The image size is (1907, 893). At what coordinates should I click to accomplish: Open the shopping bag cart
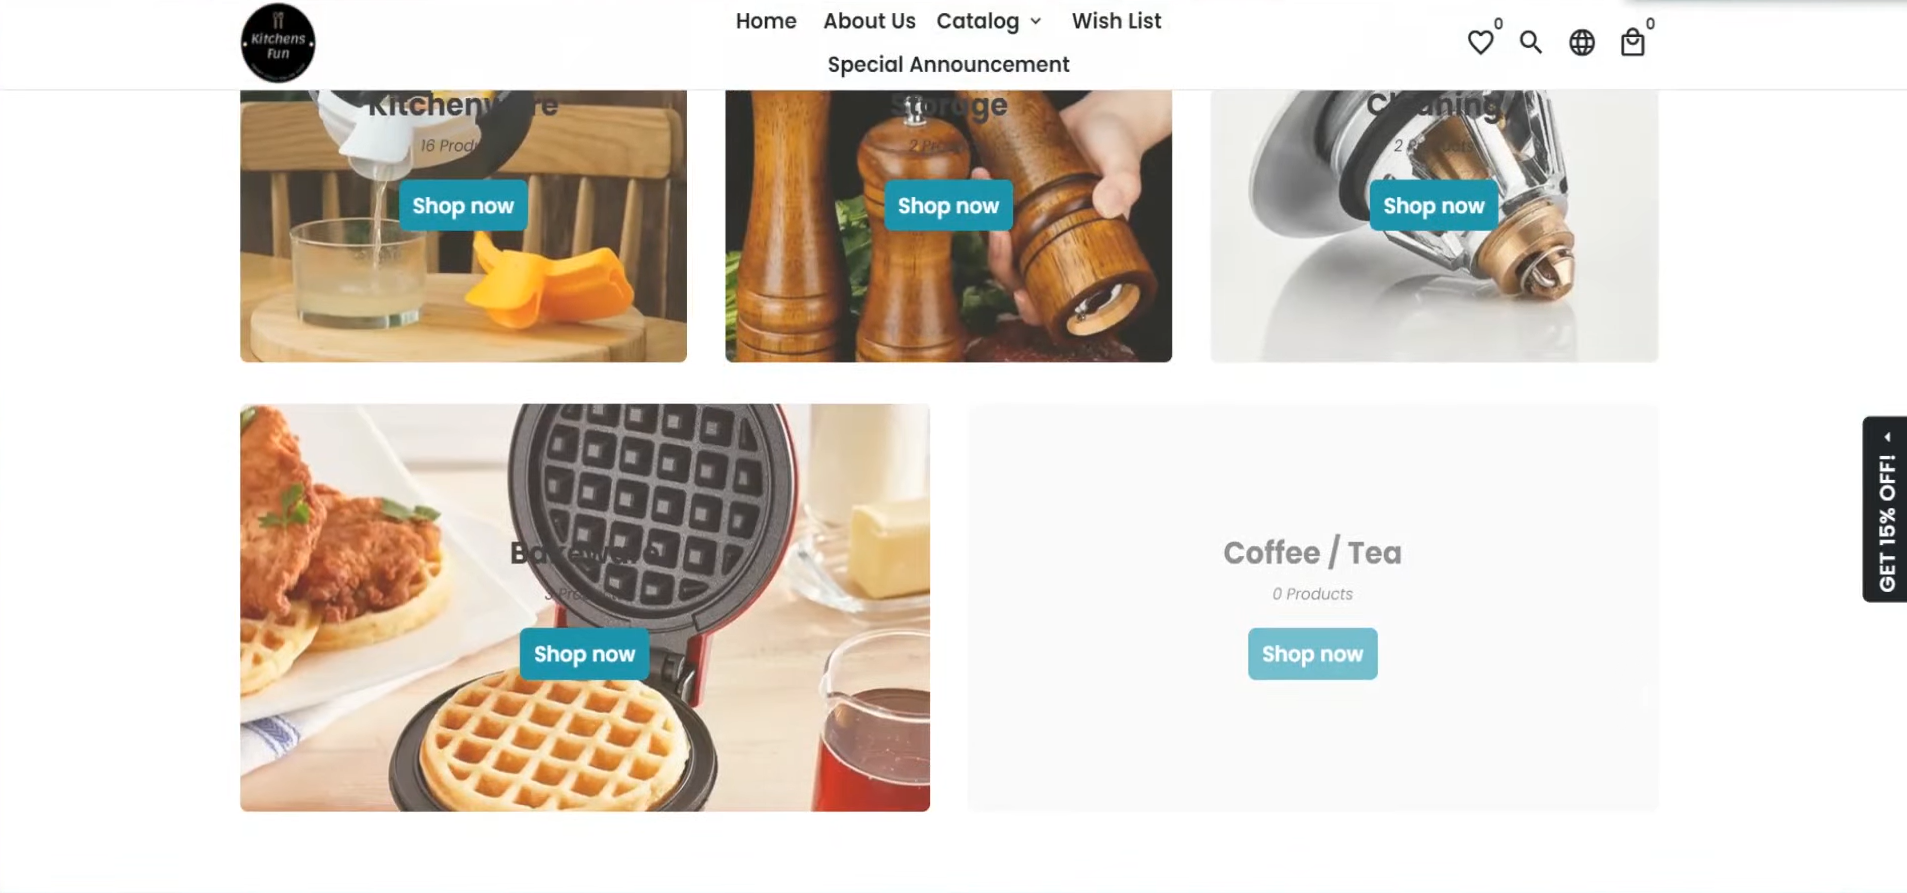pyautogui.click(x=1632, y=42)
